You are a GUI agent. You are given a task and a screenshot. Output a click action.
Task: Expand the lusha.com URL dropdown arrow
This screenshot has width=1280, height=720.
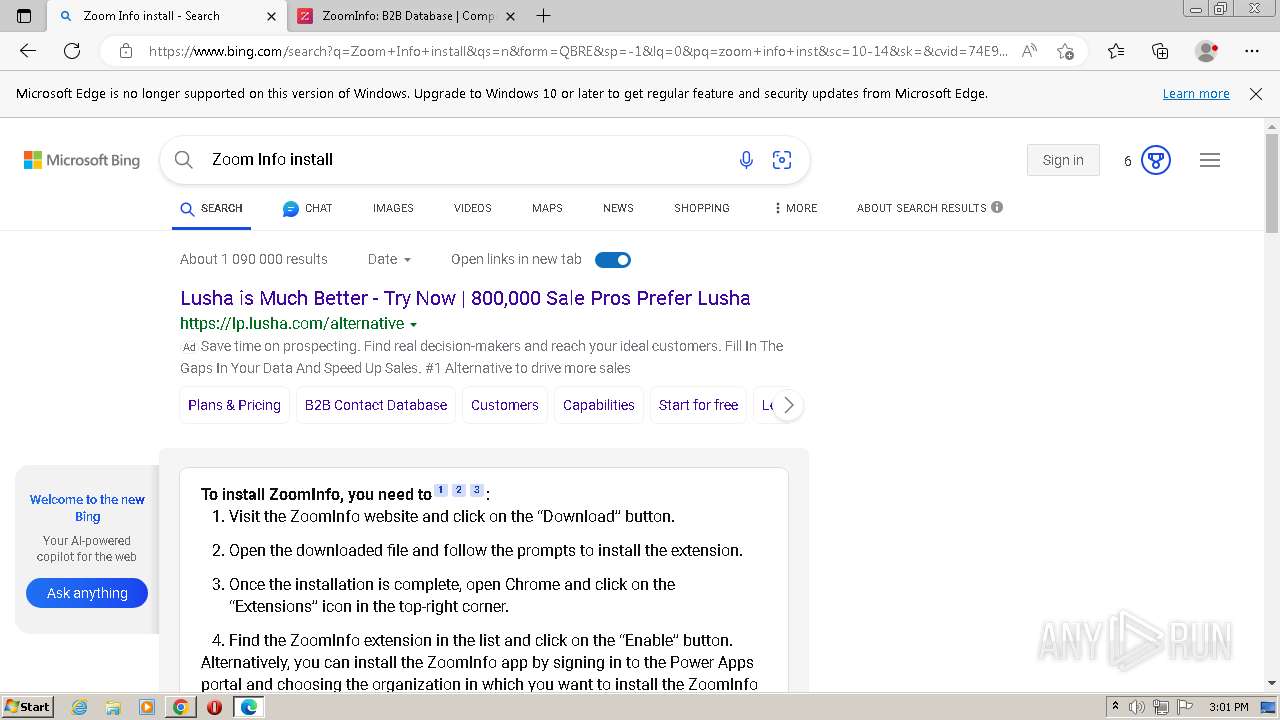coord(413,325)
